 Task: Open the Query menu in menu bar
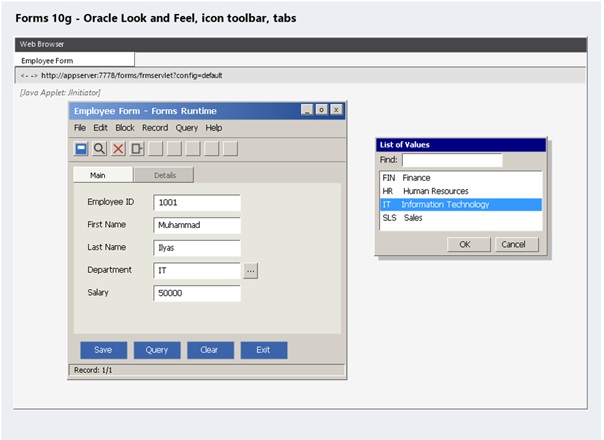tap(187, 128)
